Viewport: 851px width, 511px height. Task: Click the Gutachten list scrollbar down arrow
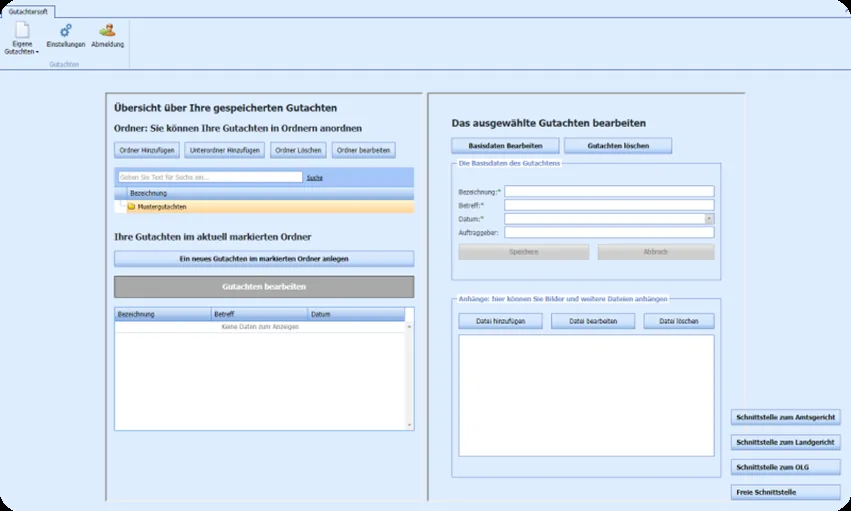point(409,425)
